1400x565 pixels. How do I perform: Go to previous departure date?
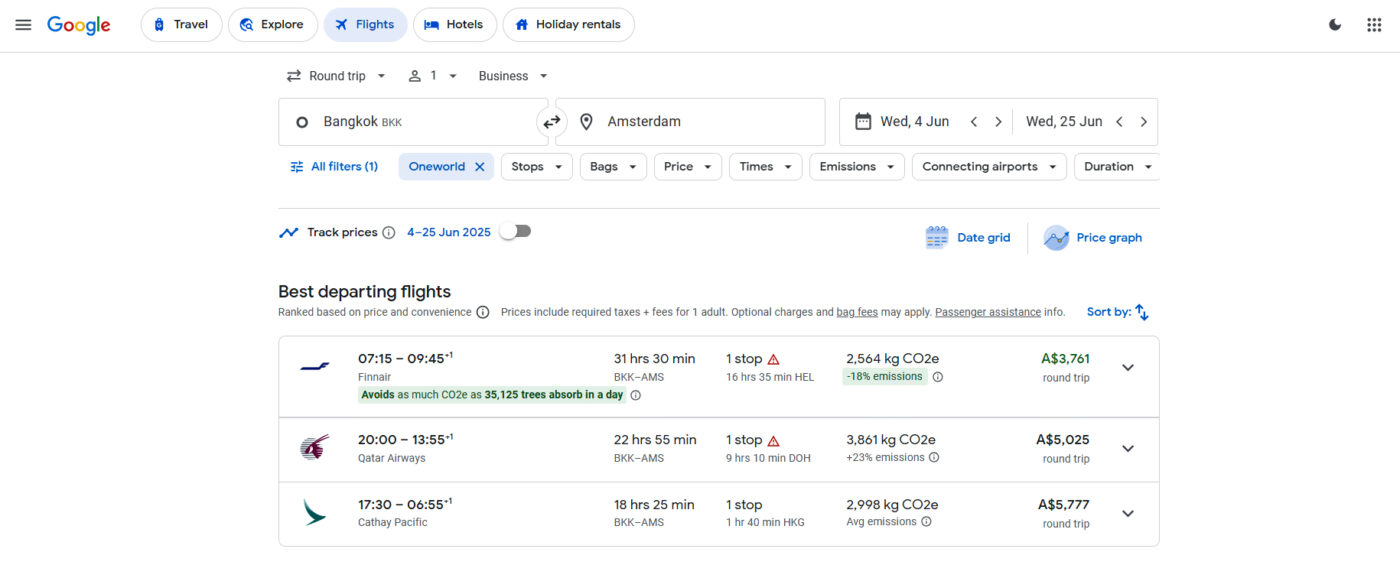point(974,122)
